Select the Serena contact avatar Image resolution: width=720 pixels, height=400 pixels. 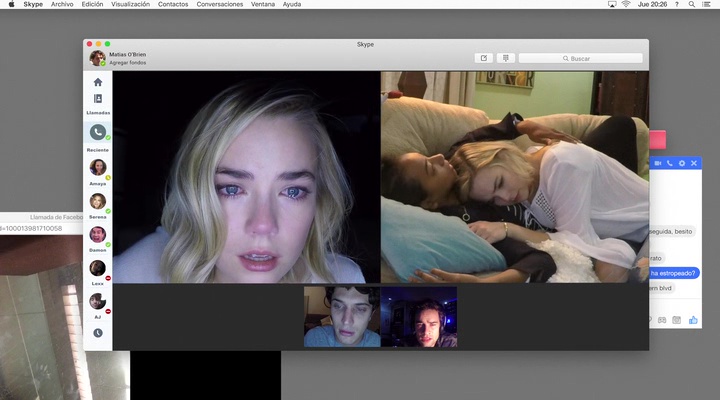tap(98, 201)
